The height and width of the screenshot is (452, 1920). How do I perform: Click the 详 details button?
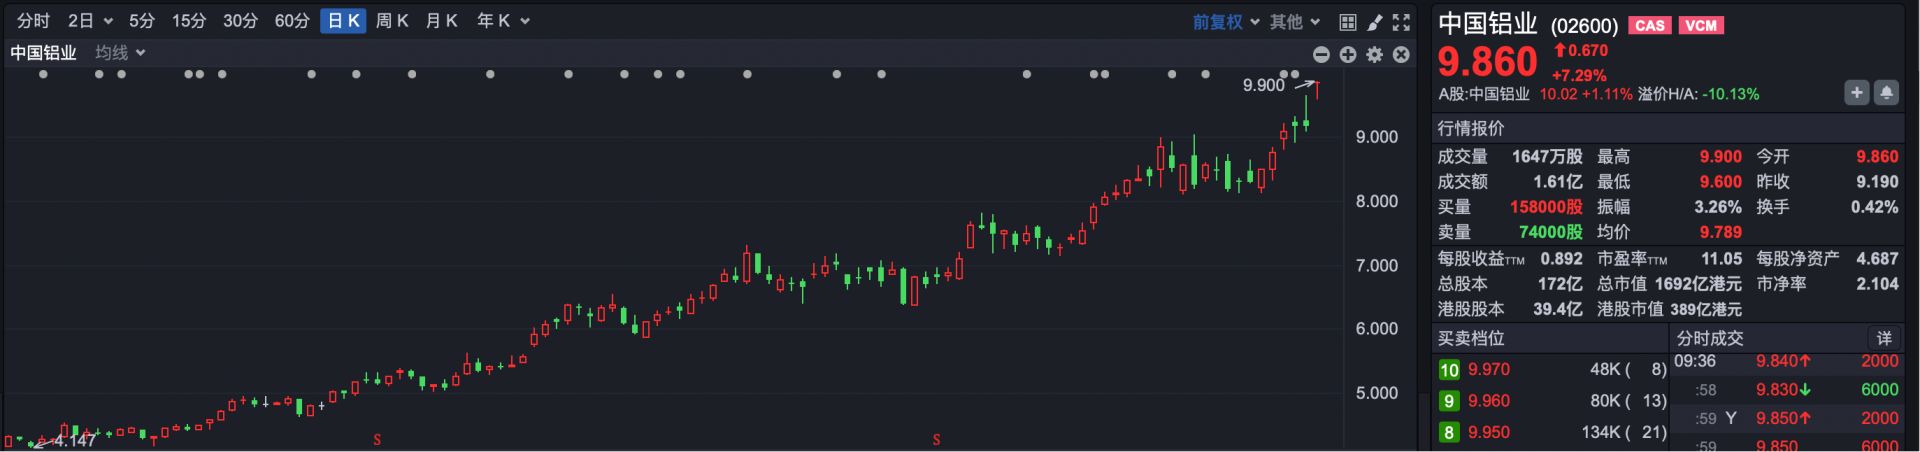tap(1884, 338)
